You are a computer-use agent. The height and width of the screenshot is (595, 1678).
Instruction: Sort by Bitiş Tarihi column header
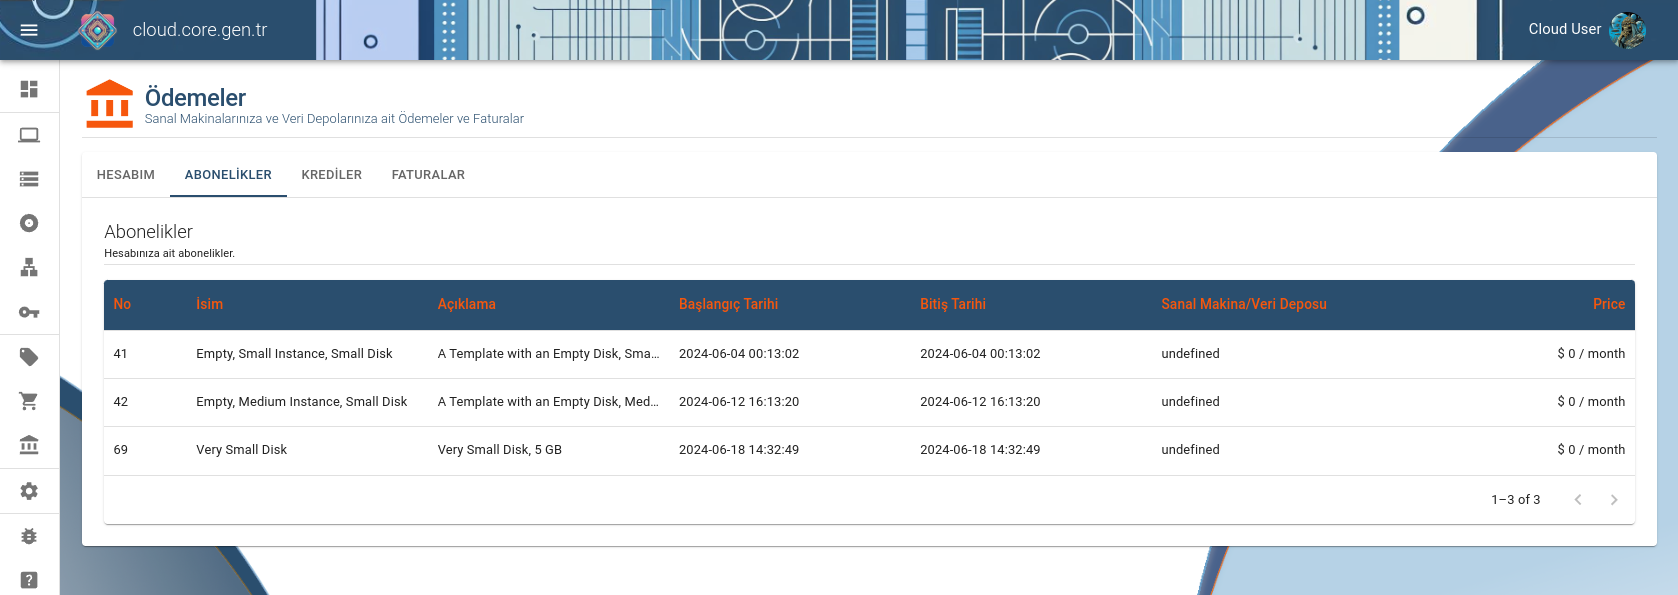pyautogui.click(x=953, y=304)
